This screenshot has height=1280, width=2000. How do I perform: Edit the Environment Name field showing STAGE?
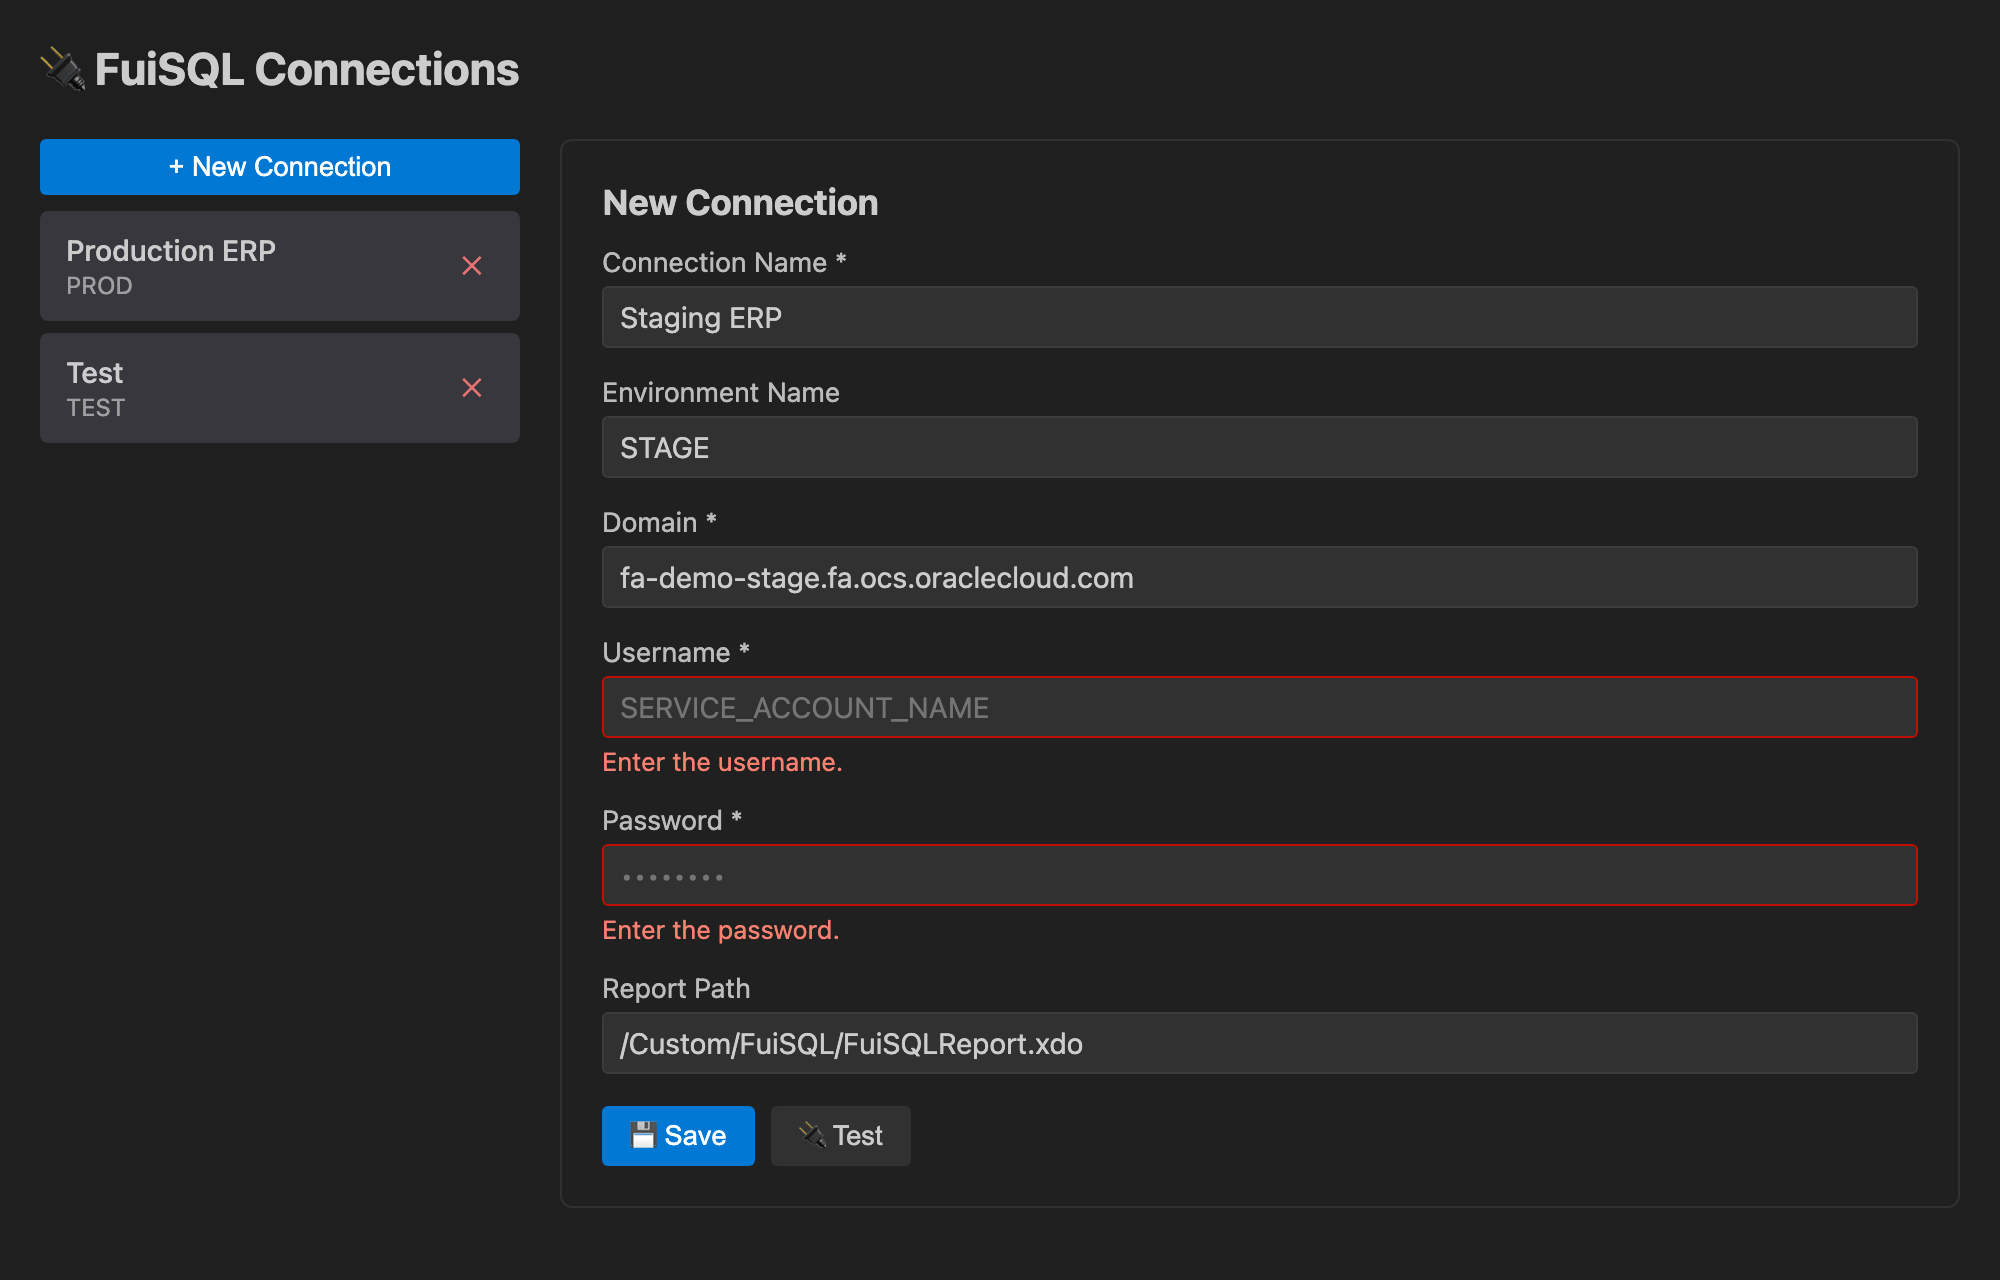tap(1260, 447)
